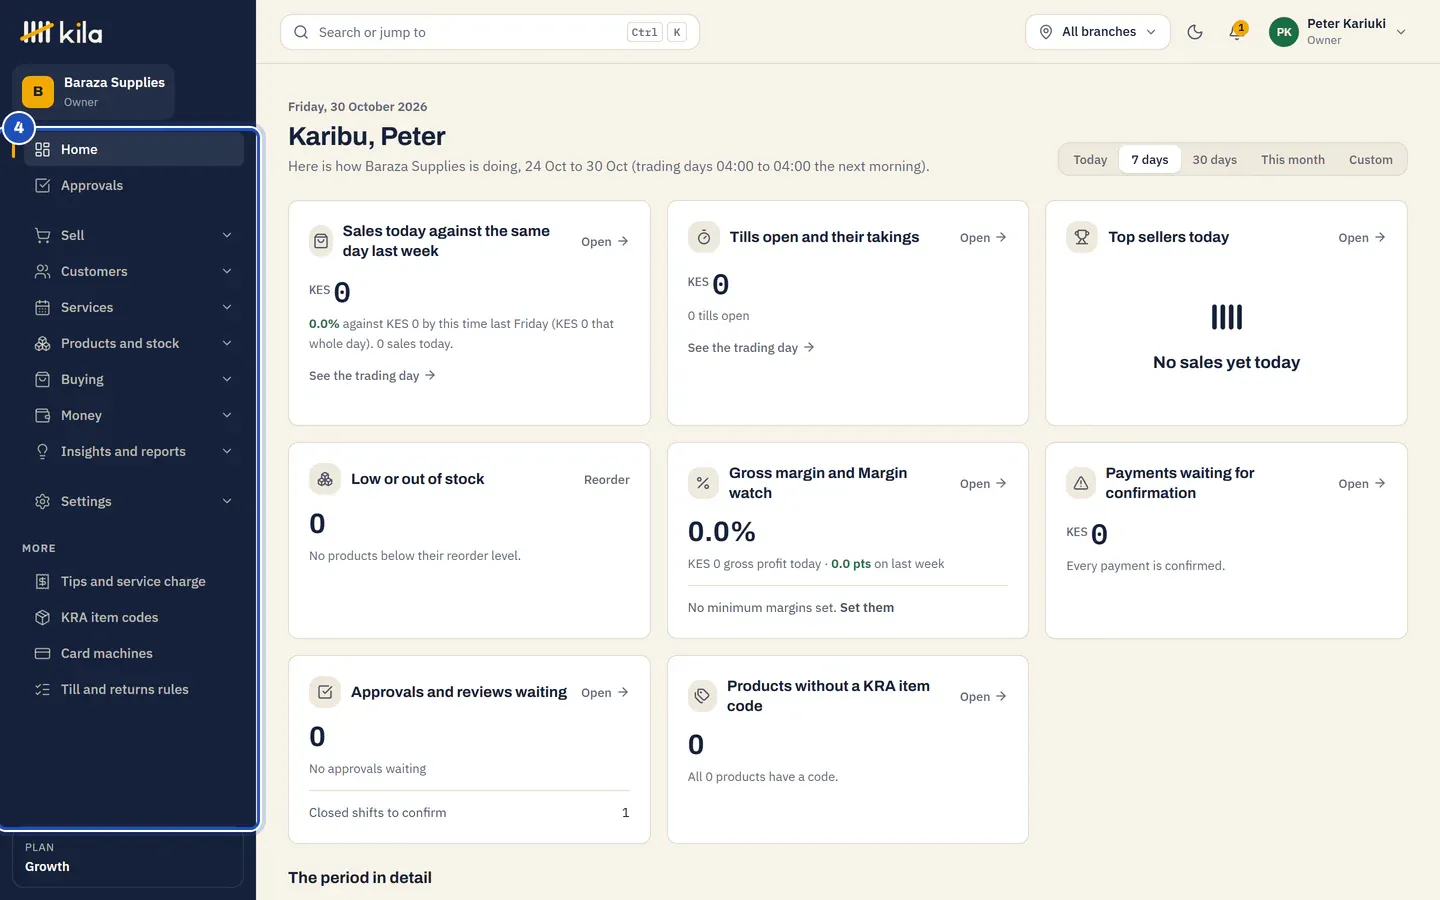Select the Today period tab
1440x900 pixels.
1090,160
